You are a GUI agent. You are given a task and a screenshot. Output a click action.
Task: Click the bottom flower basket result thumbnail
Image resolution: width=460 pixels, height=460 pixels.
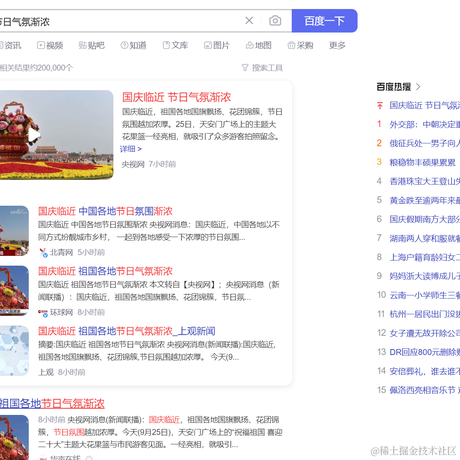point(14,437)
